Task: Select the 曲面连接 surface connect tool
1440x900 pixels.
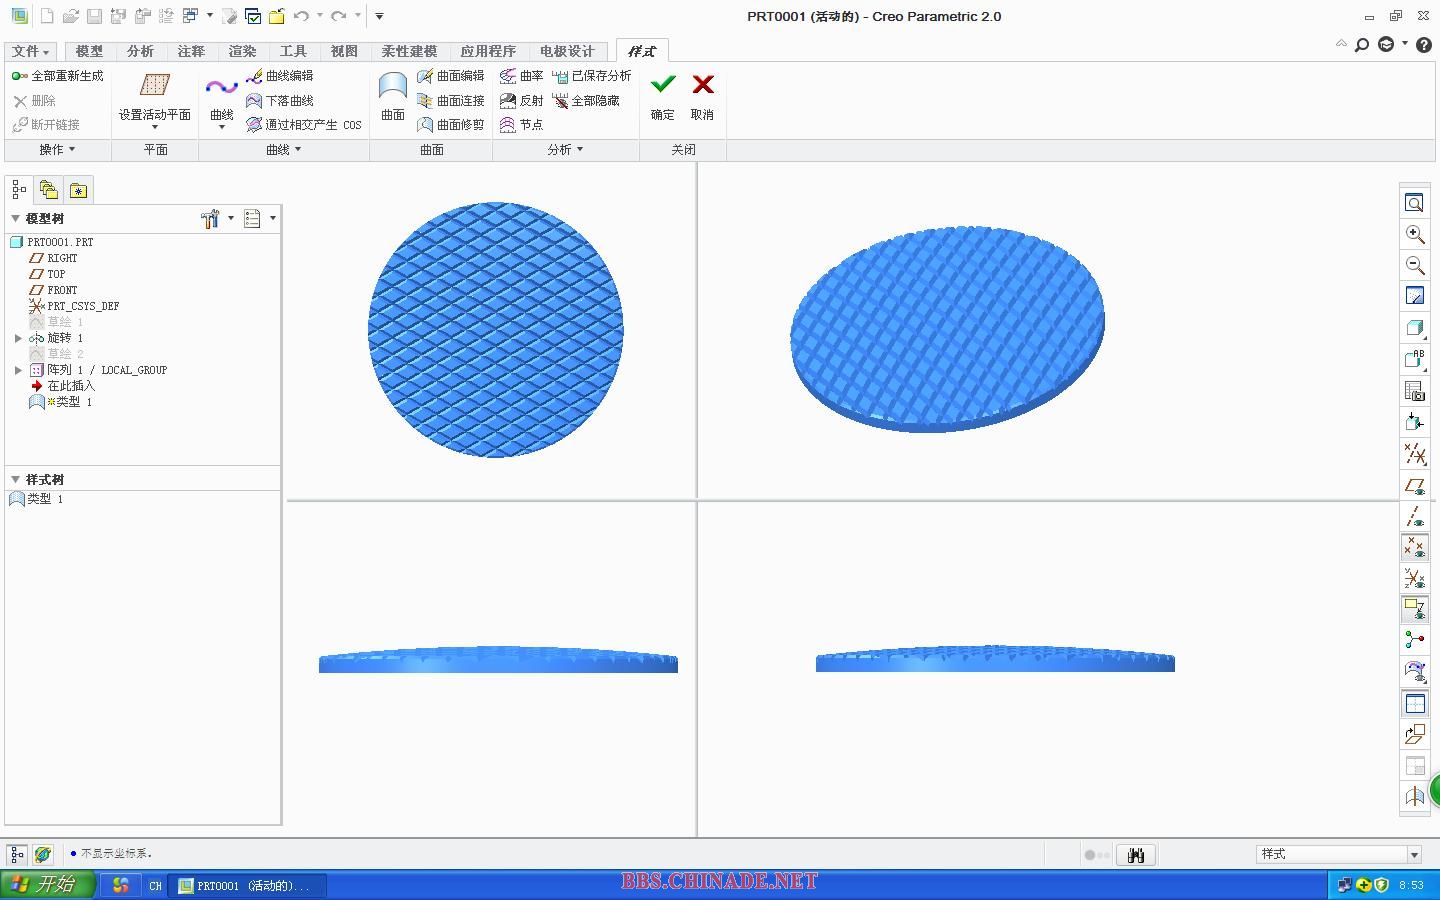Action: click(x=450, y=101)
